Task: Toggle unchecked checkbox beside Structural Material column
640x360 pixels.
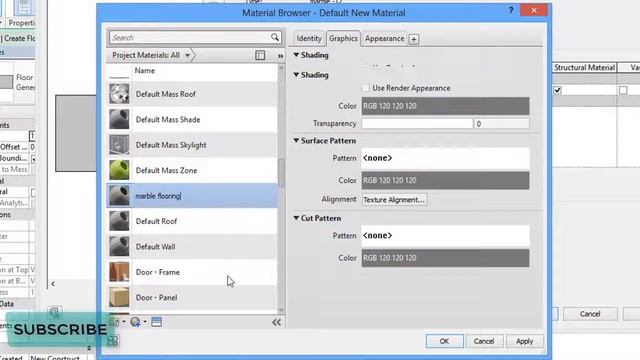Action: pyautogui.click(x=623, y=90)
